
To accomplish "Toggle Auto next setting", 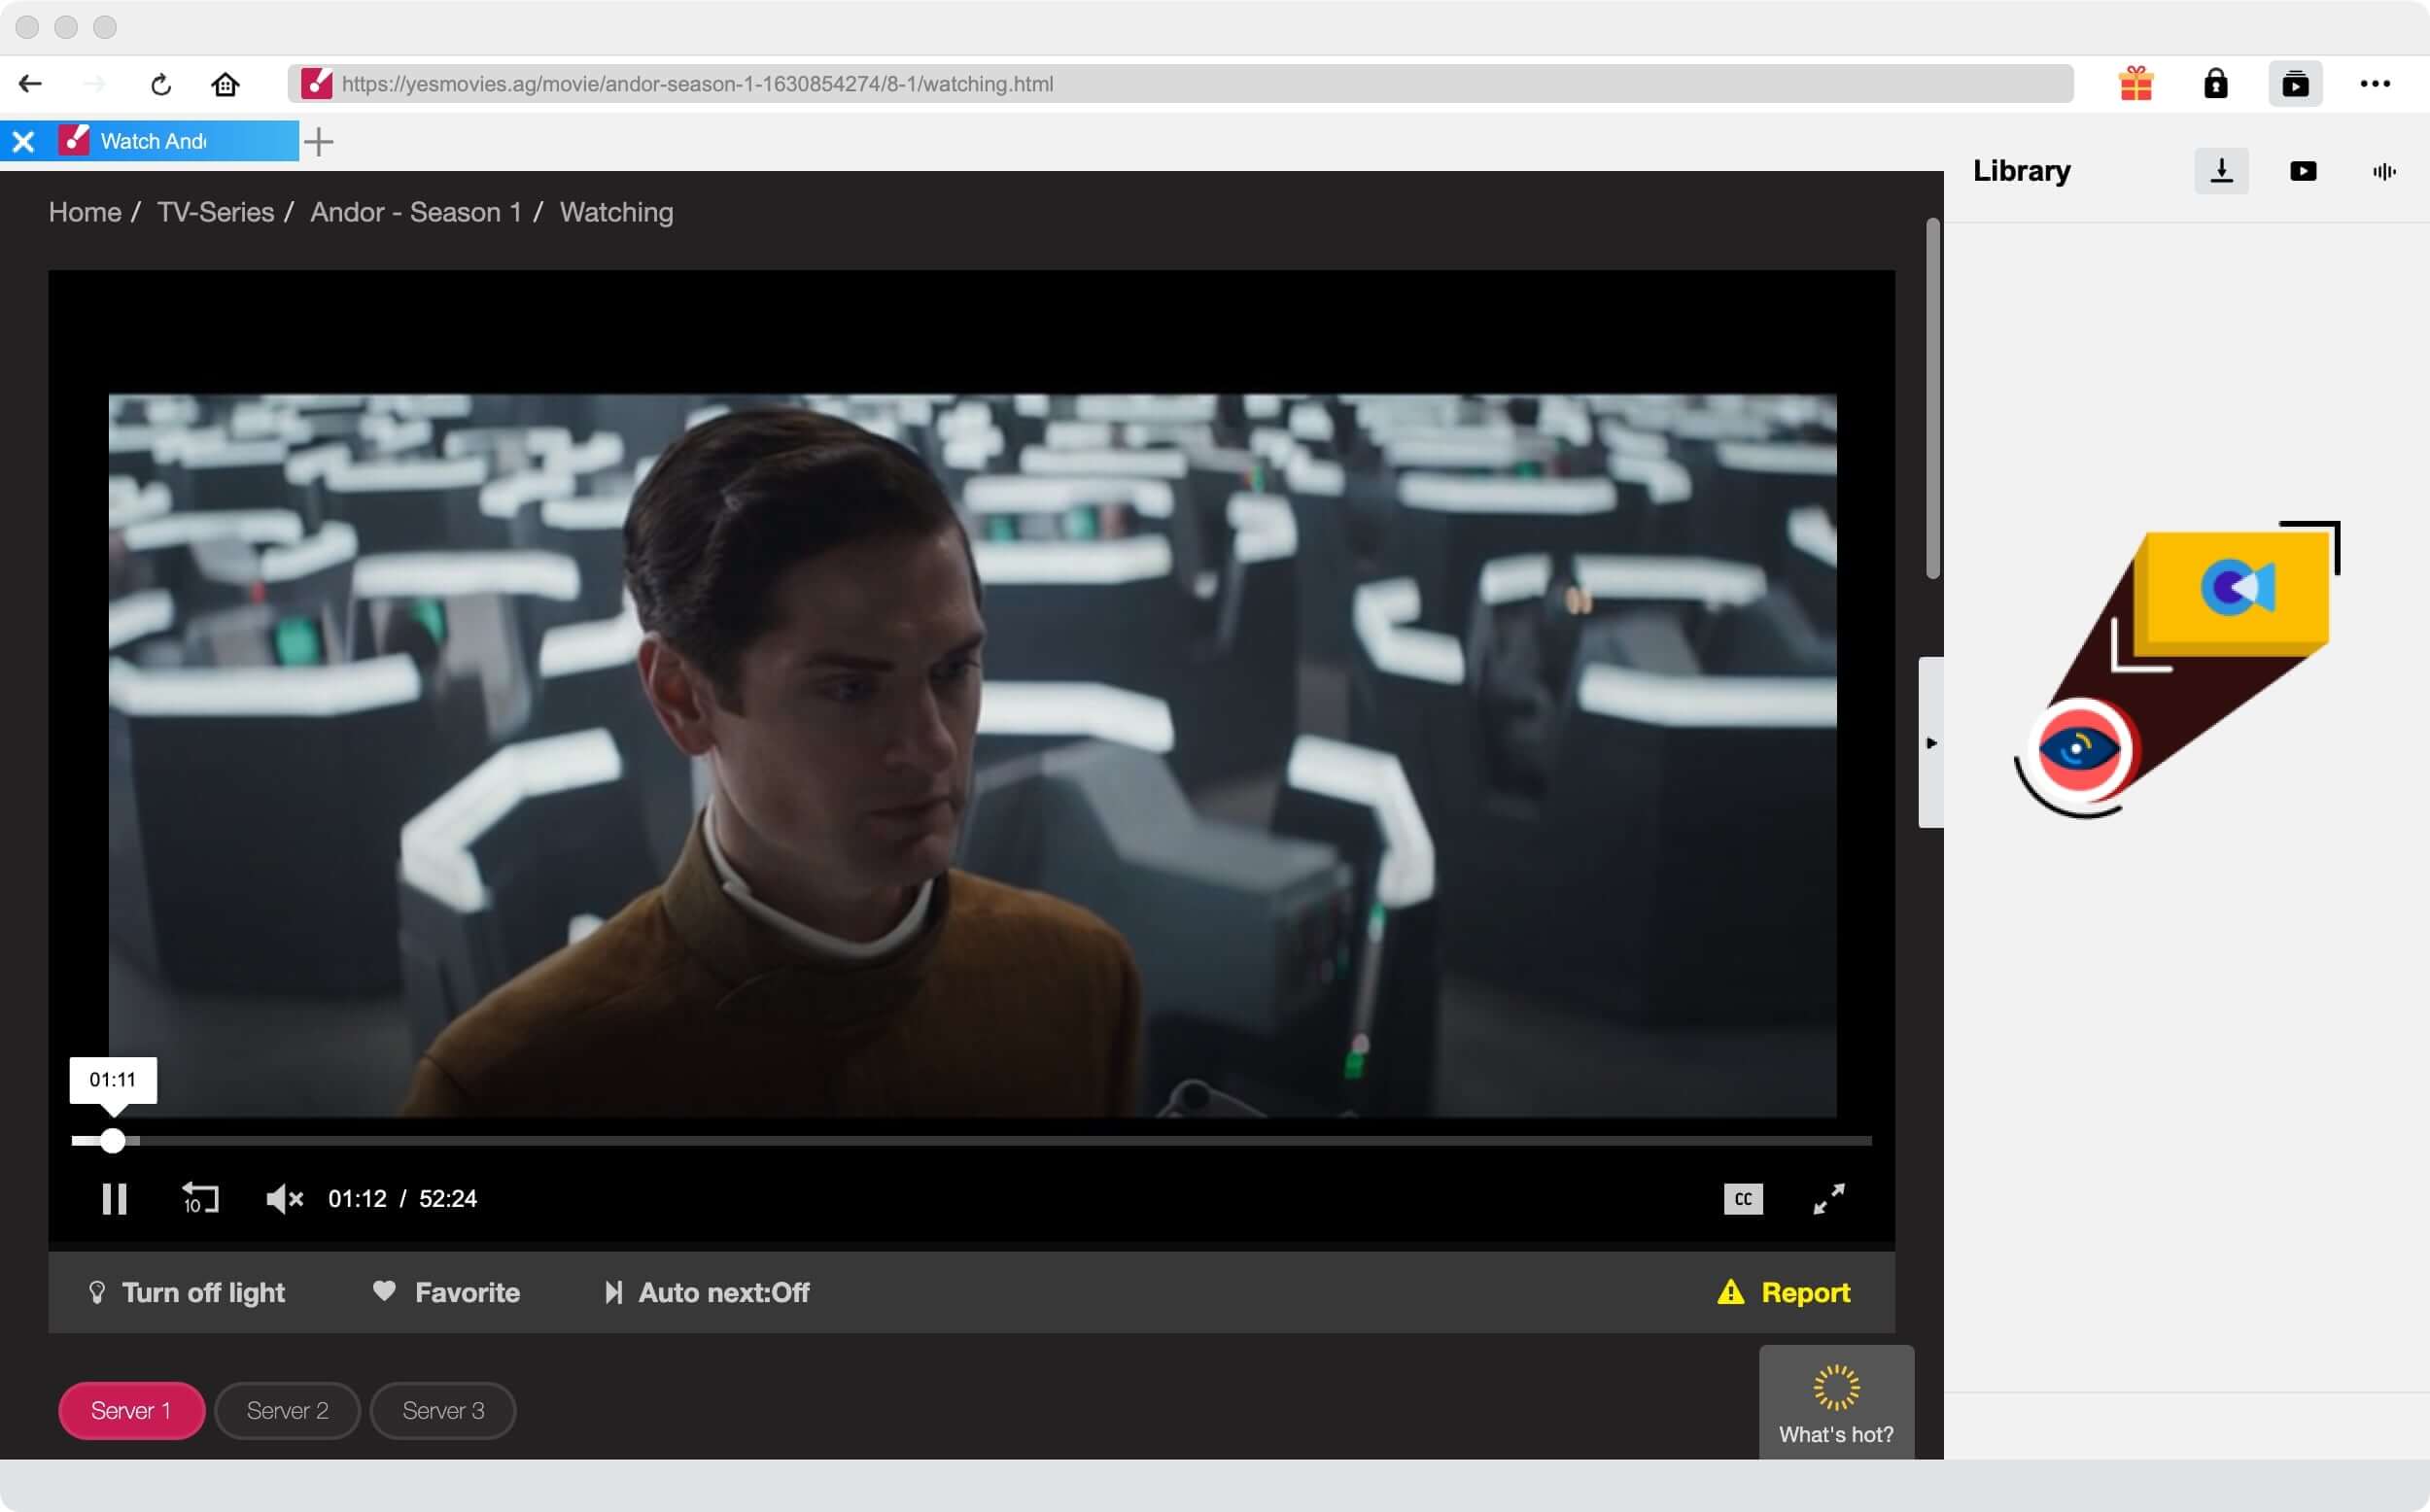I will point(707,1292).
